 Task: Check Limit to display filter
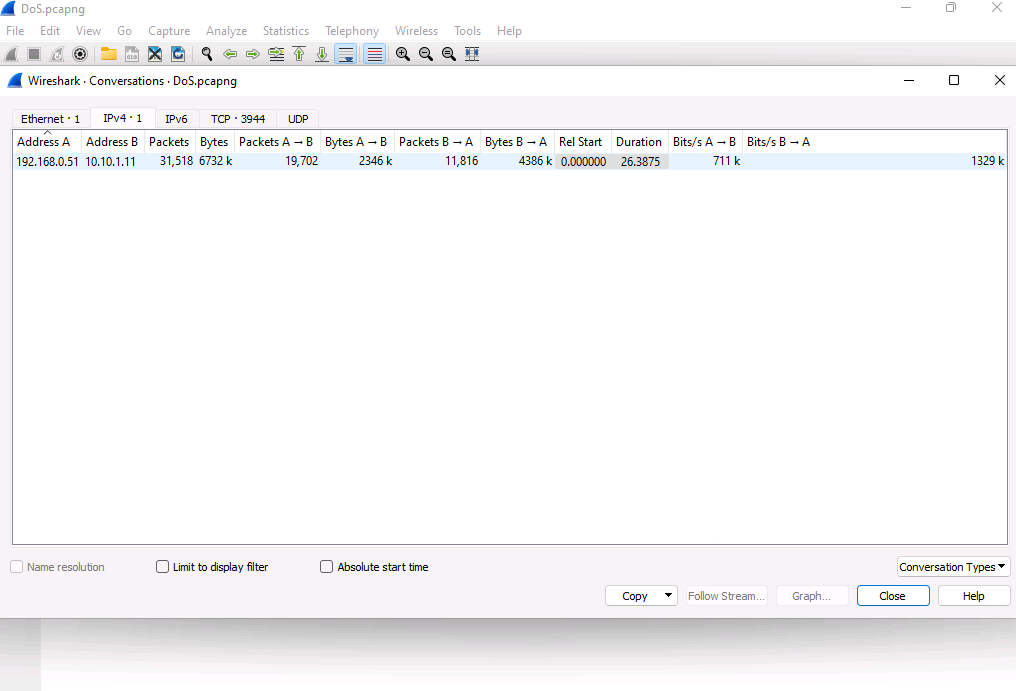(x=163, y=567)
